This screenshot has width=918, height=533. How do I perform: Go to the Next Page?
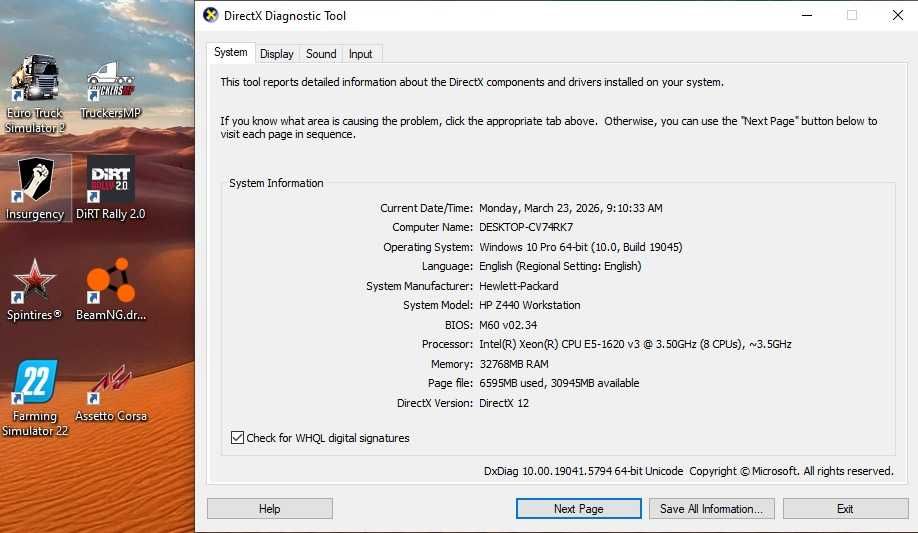point(578,508)
